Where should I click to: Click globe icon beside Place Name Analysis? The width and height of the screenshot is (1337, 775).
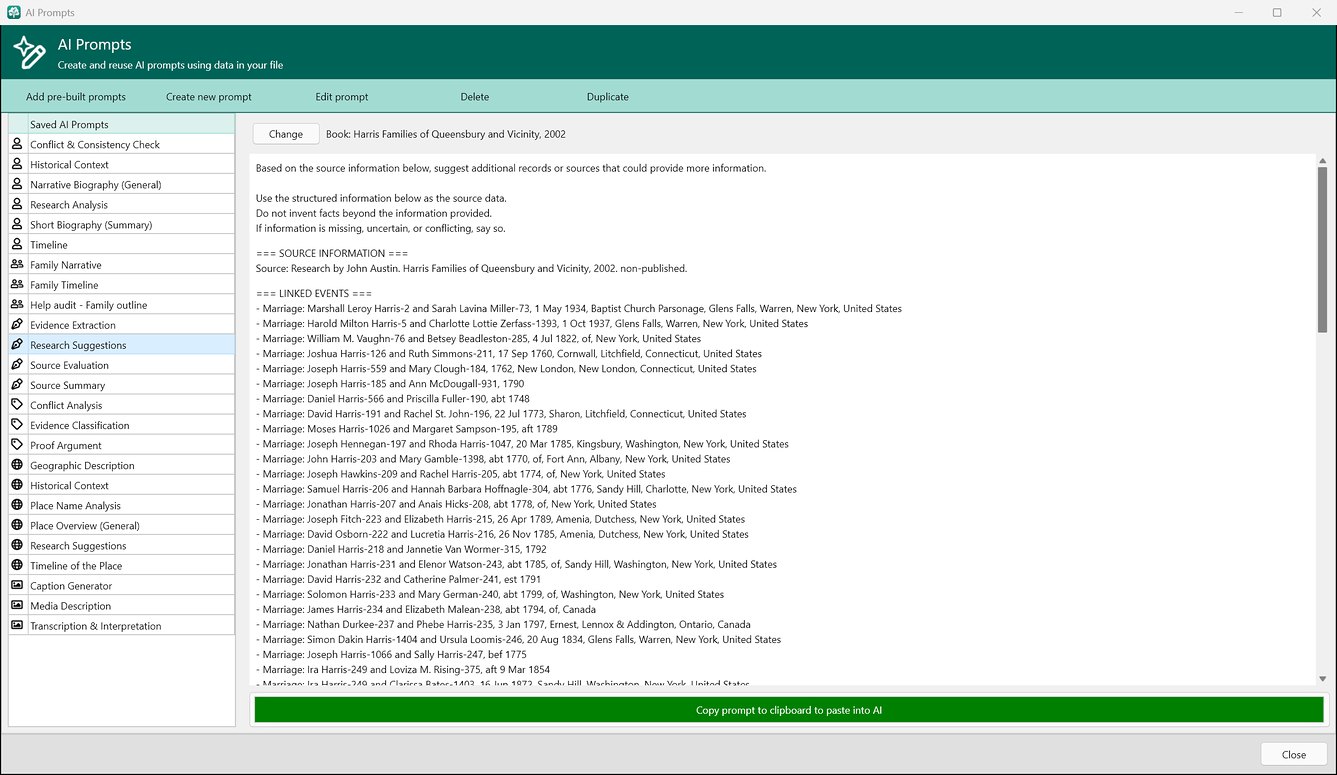click(17, 504)
